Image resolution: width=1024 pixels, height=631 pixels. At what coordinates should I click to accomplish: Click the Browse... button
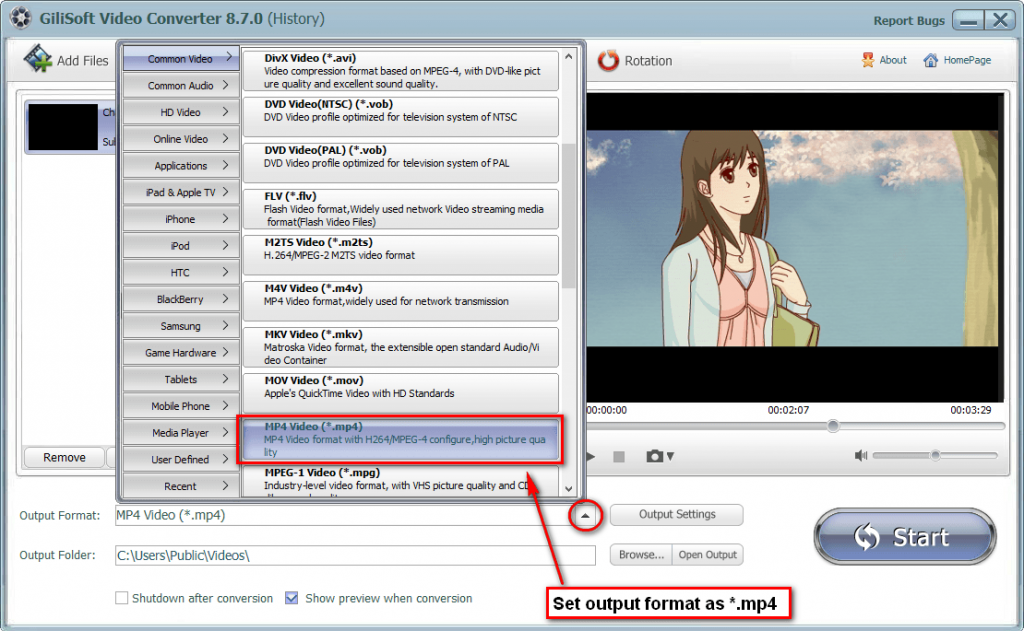(641, 555)
